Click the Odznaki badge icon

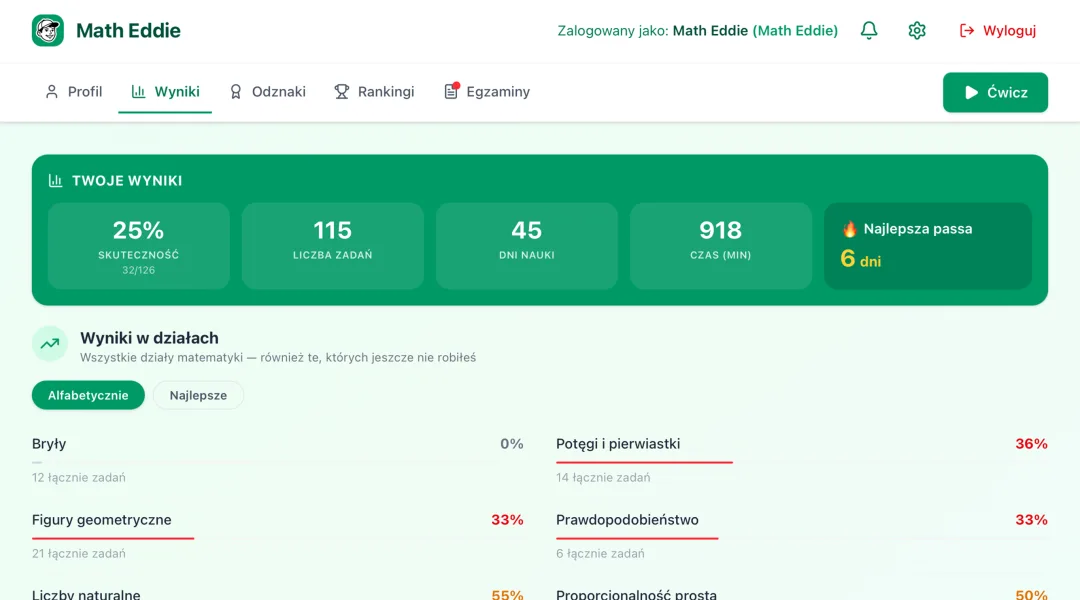(236, 92)
